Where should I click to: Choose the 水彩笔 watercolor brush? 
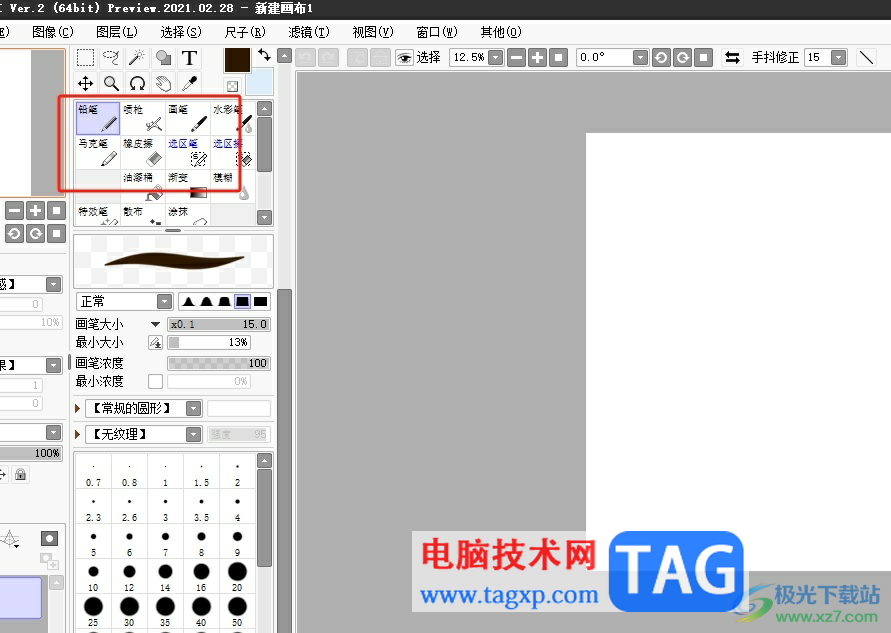point(232,118)
